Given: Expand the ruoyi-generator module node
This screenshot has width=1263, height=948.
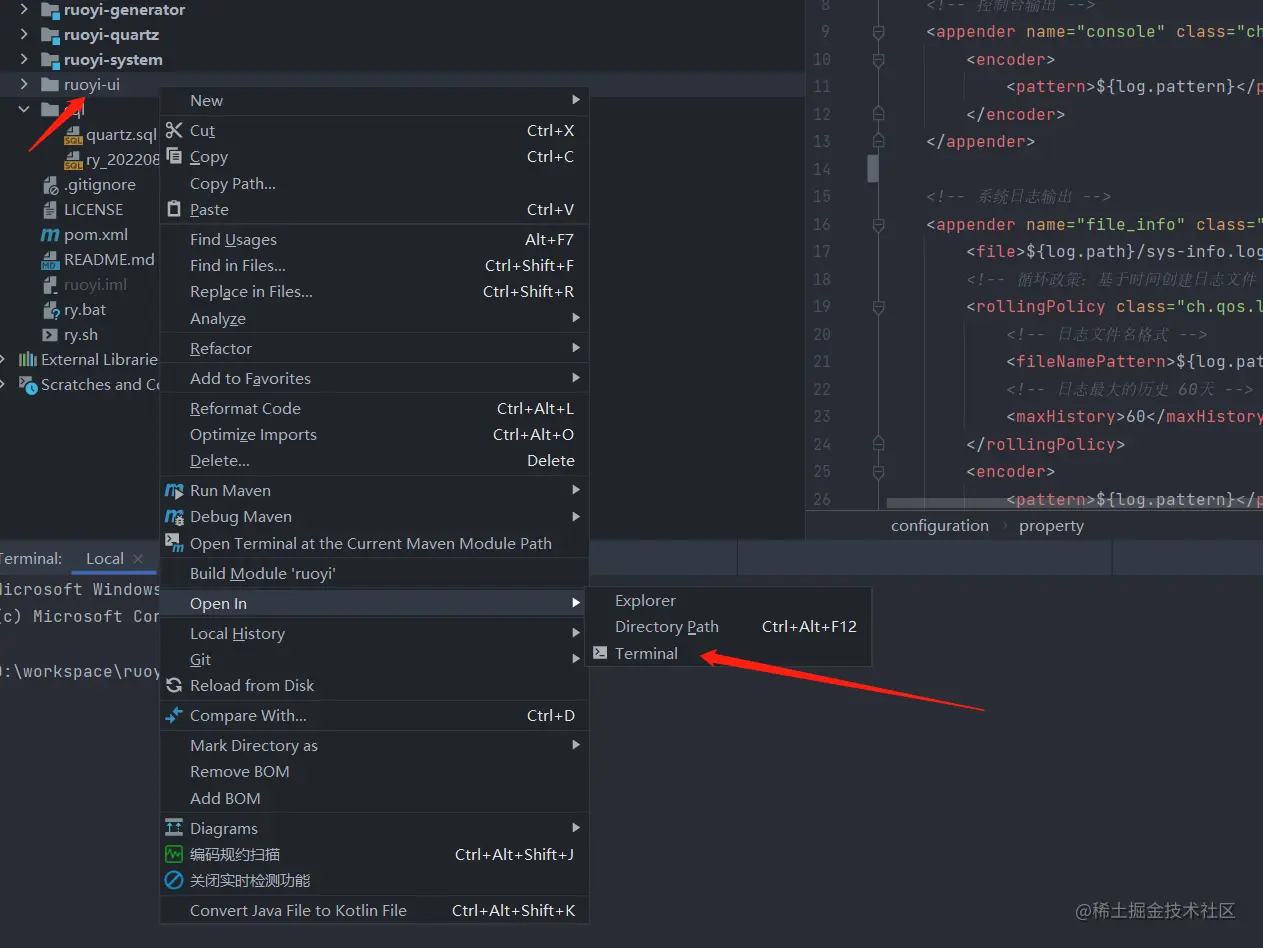Looking at the screenshot, I should click(x=24, y=10).
